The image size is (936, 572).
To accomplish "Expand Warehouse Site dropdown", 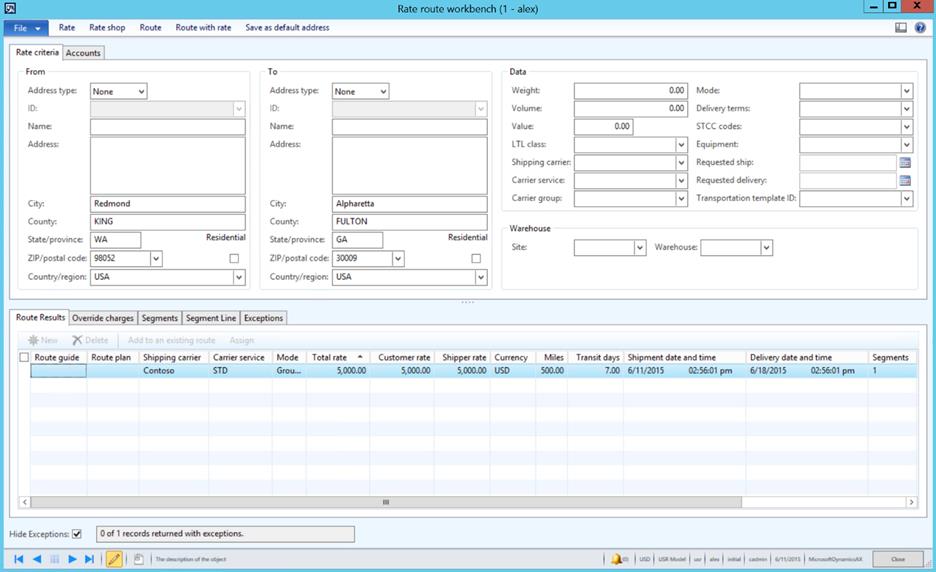I will coord(640,247).
